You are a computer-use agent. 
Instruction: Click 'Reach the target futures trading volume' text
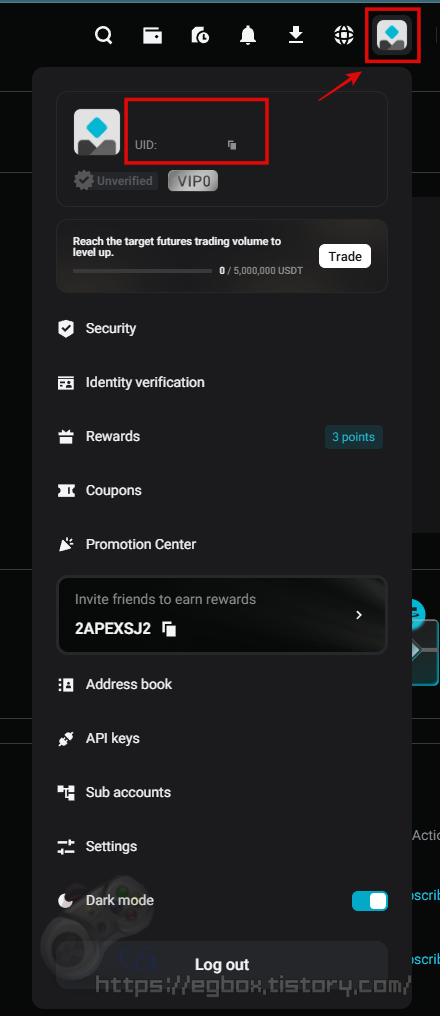point(177,246)
